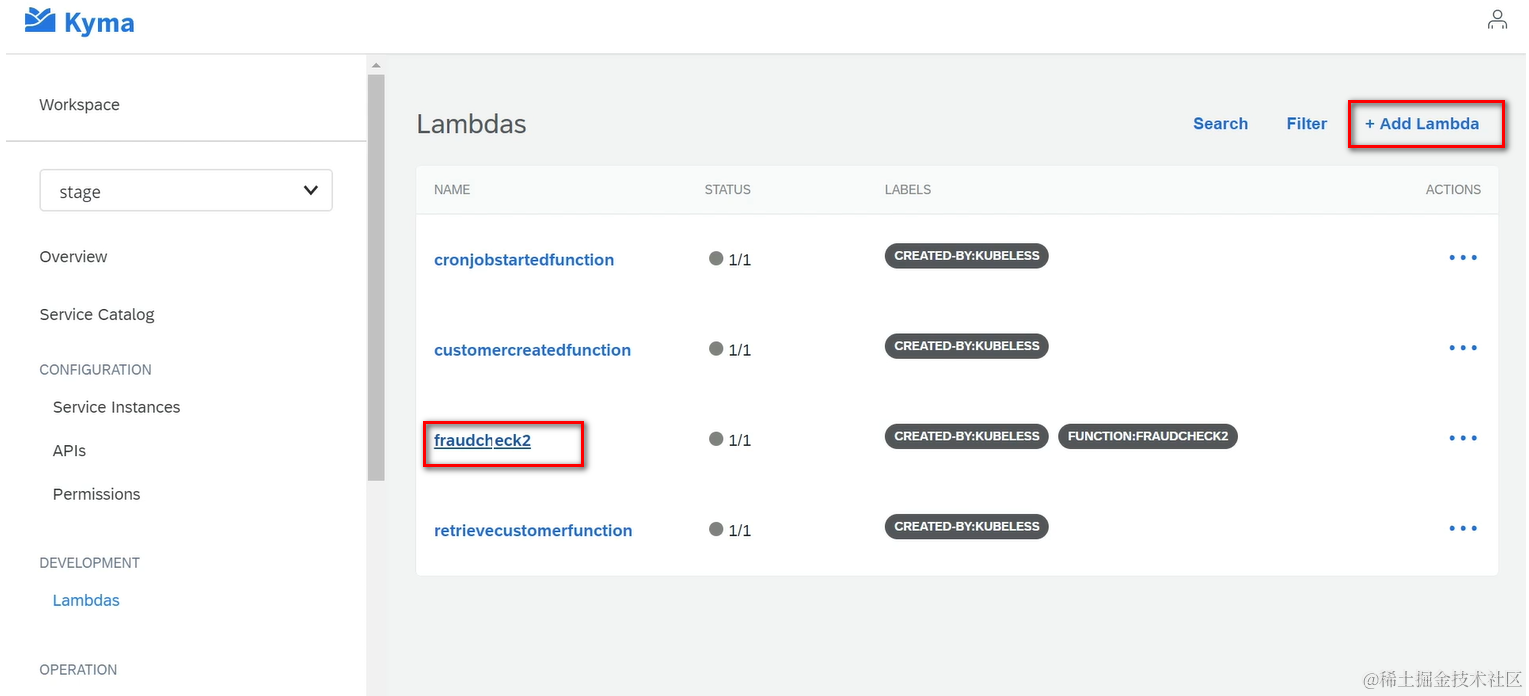Viewport: 1529px width, 696px height.
Task: Open the Filter option
Action: point(1306,124)
